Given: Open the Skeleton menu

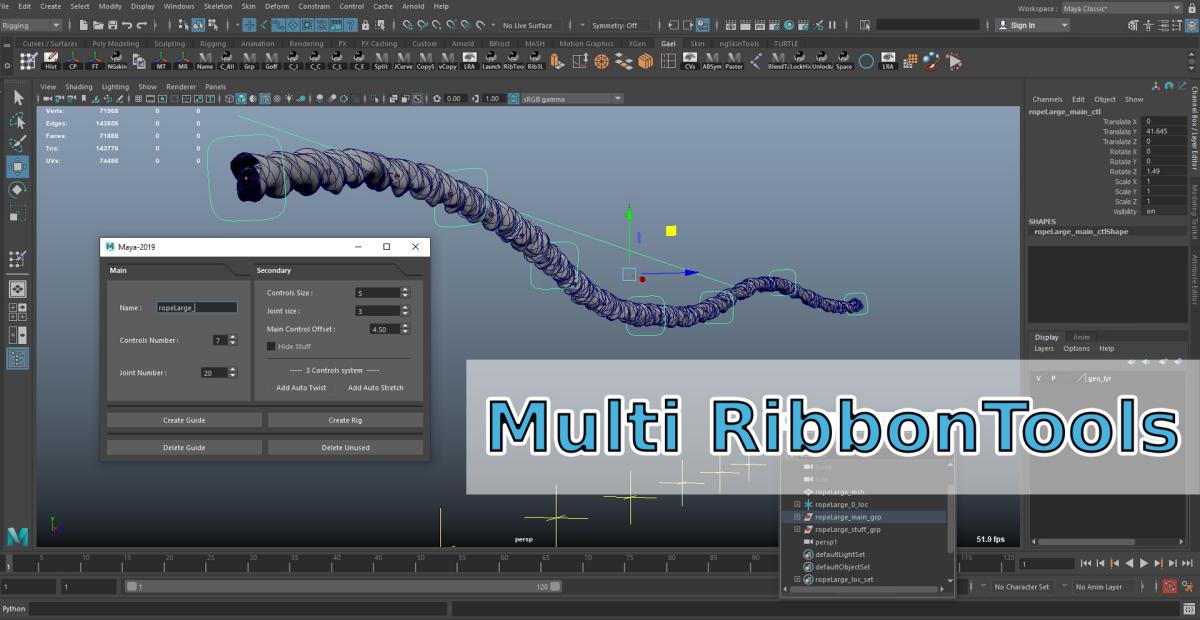Looking at the screenshot, I should [x=217, y=6].
